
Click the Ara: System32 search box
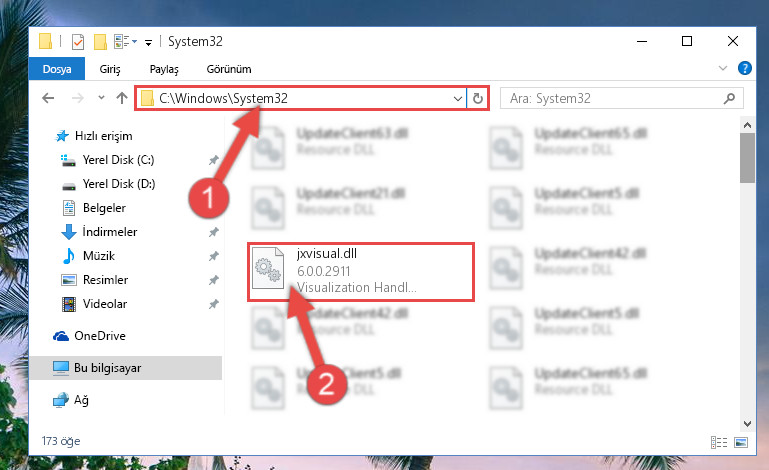pos(614,99)
